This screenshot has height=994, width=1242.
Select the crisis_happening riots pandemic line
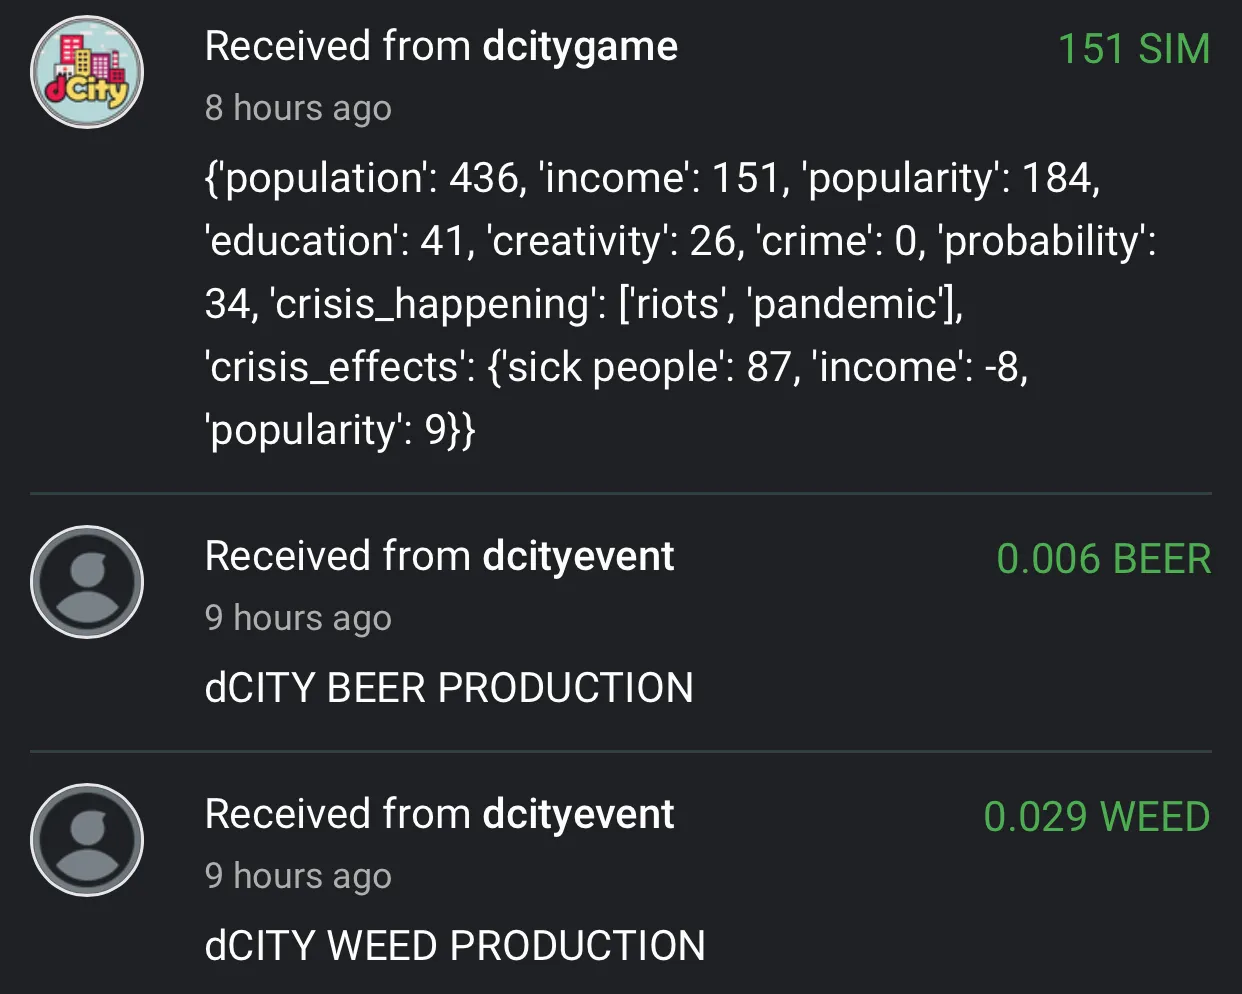[584, 304]
